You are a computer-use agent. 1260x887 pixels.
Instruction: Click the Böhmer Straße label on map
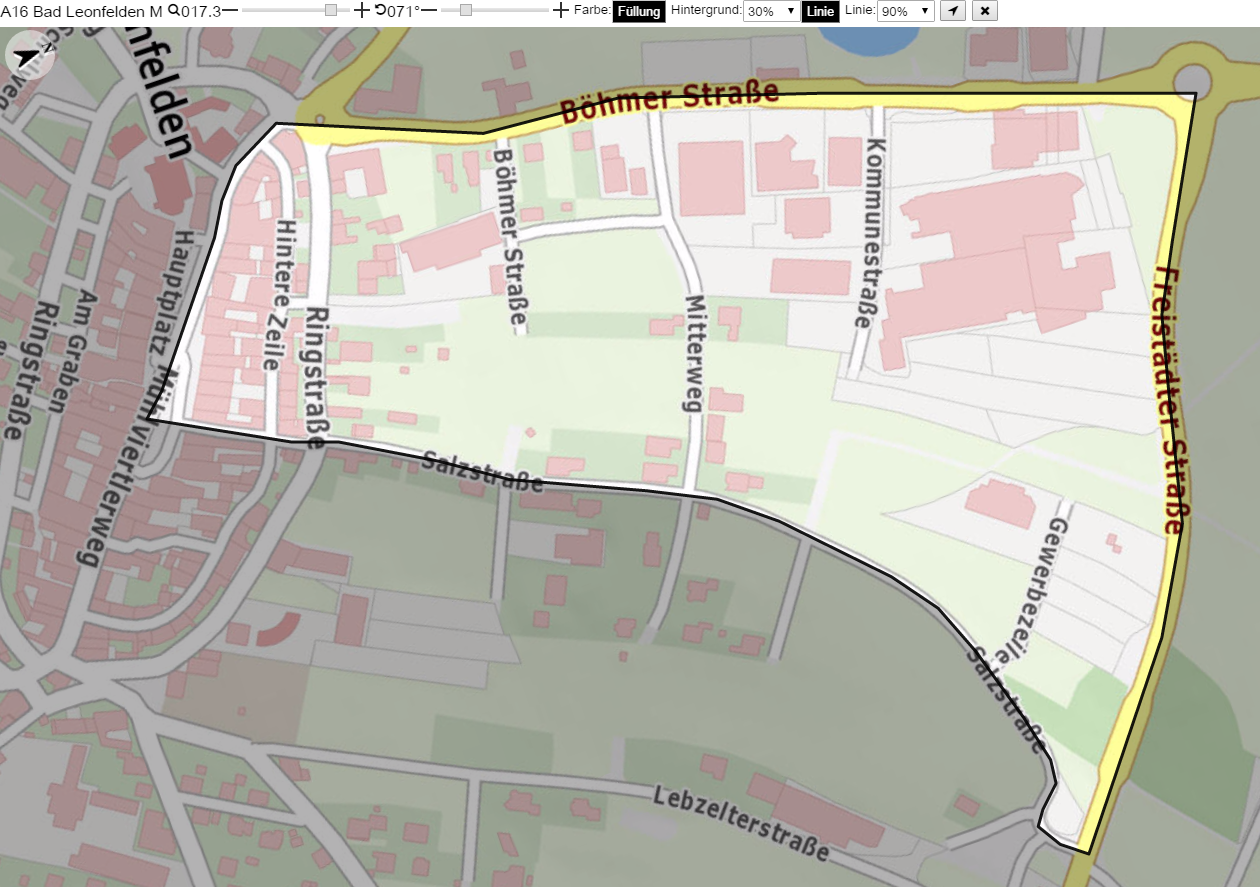(x=668, y=101)
